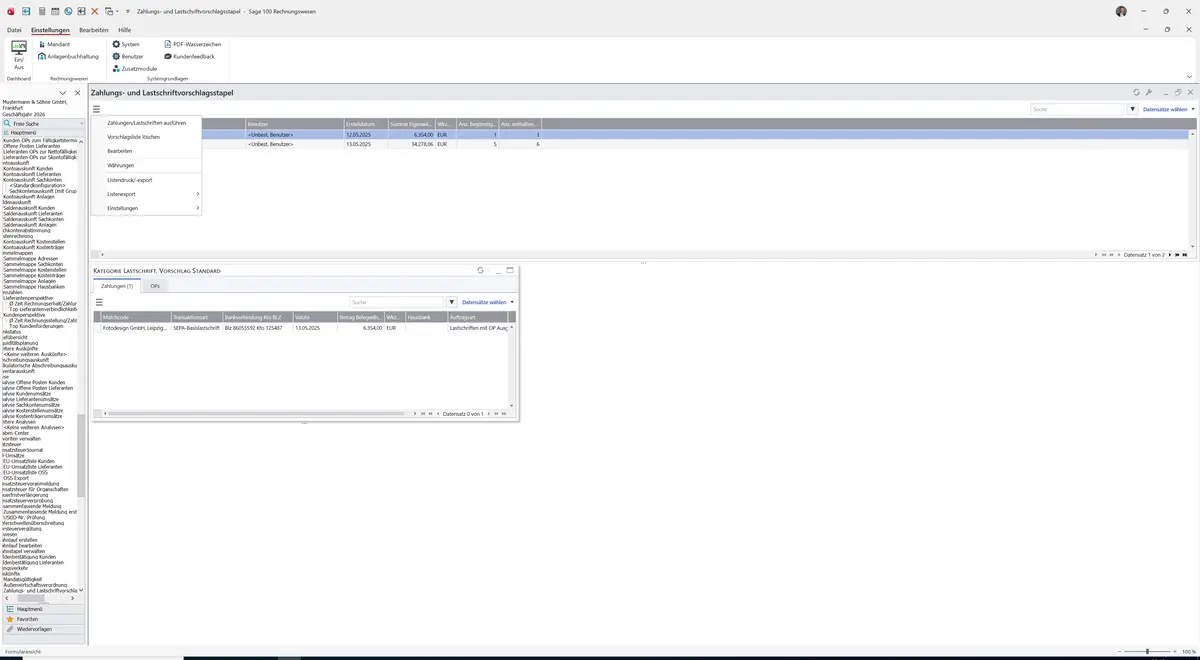Open Mandant settings in the ribbon
This screenshot has width=1200, height=660.
54,44
